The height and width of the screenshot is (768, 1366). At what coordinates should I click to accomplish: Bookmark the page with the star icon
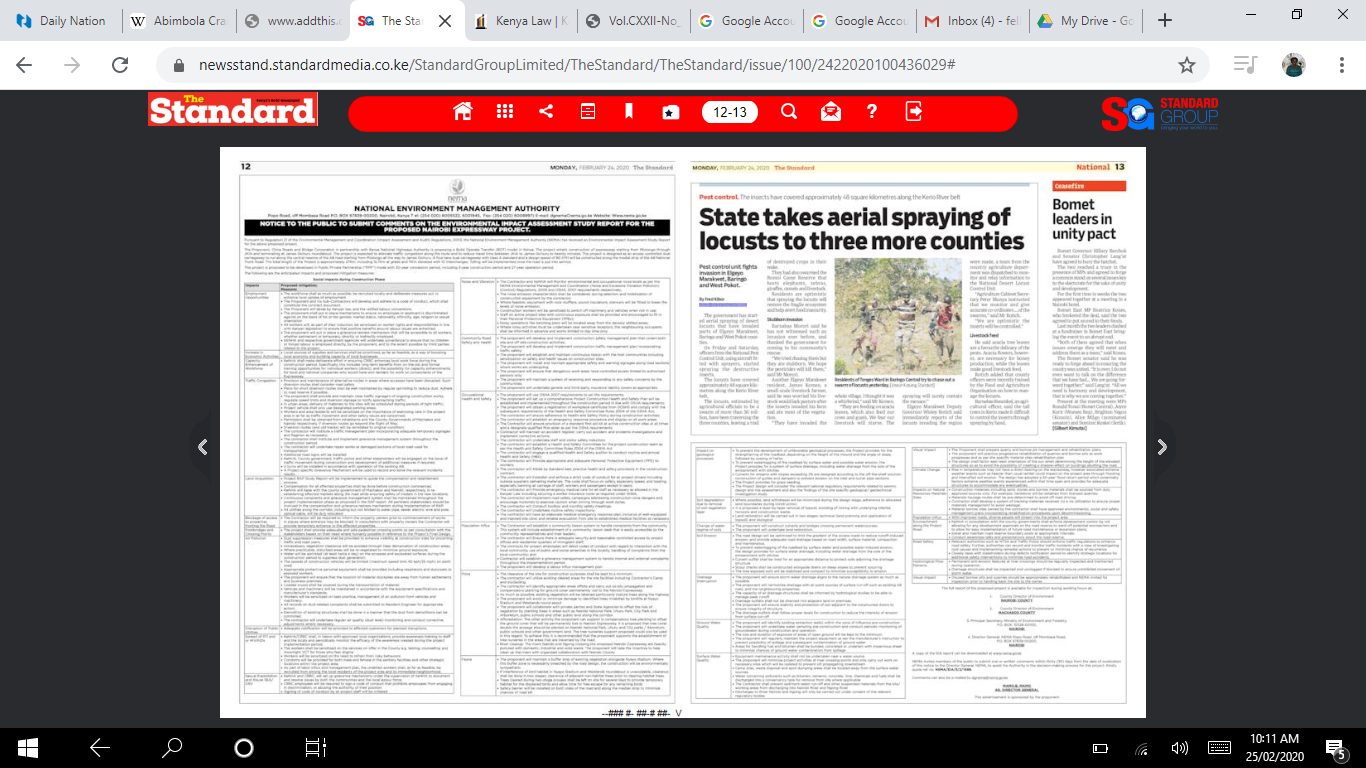(x=1186, y=65)
